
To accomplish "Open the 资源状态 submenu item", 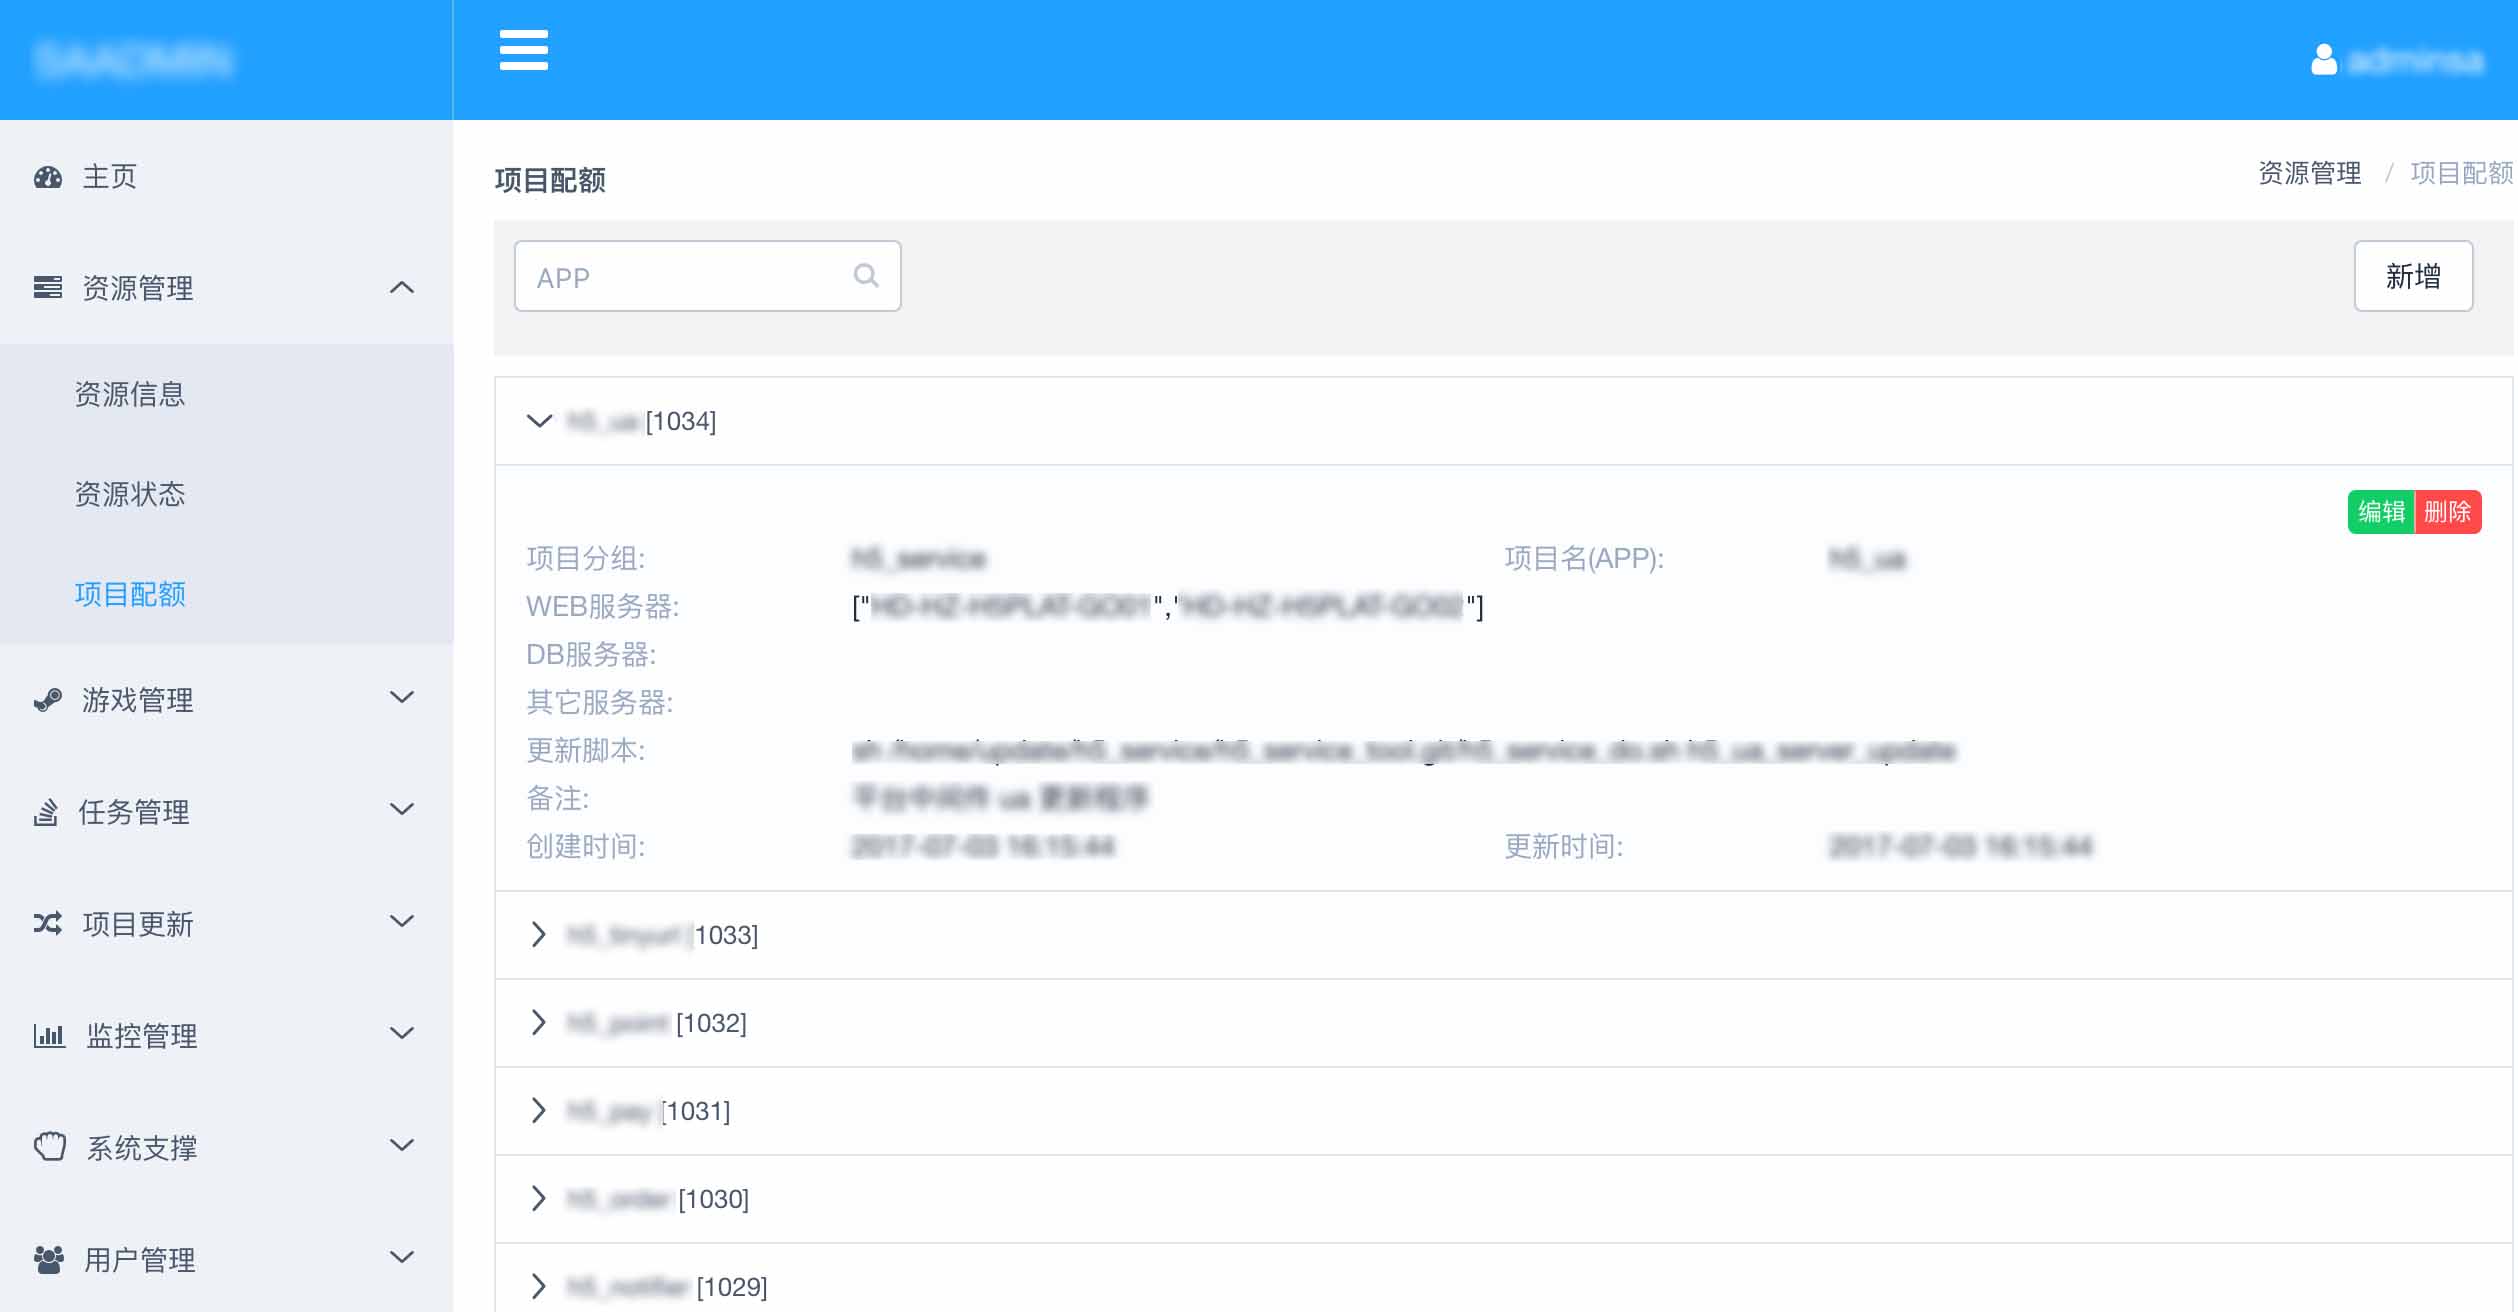I will (130, 494).
